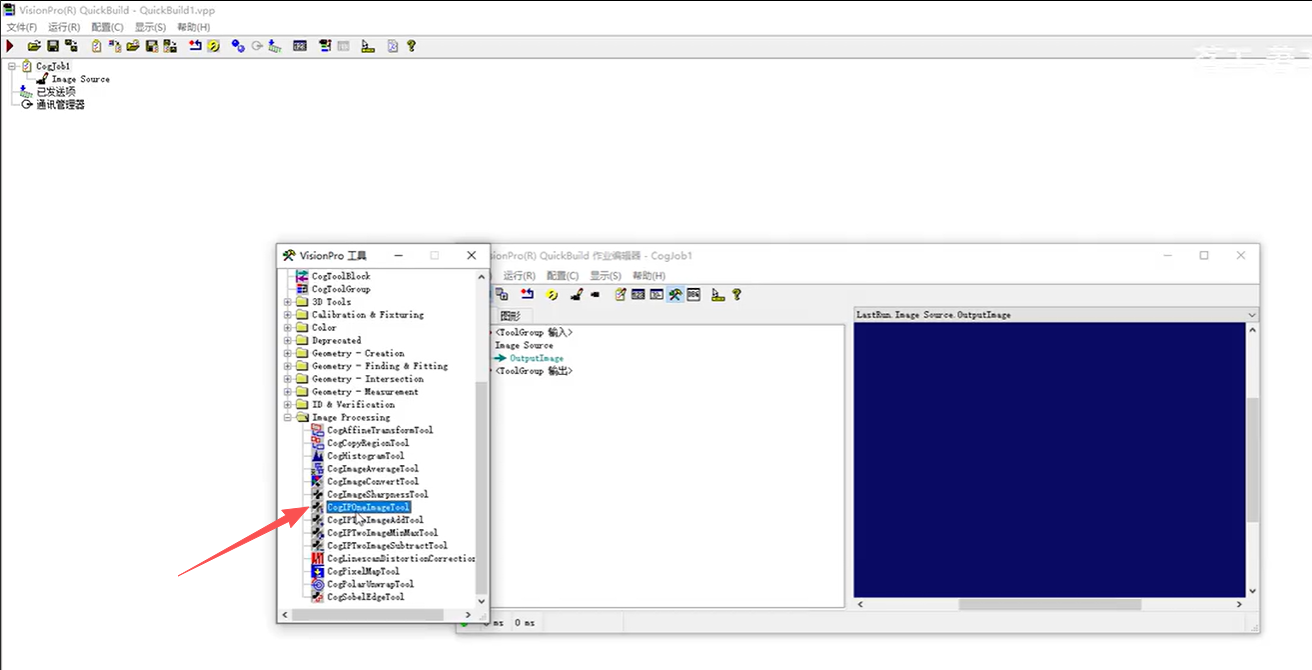Collapse the CogJob1 tree node

(11, 66)
